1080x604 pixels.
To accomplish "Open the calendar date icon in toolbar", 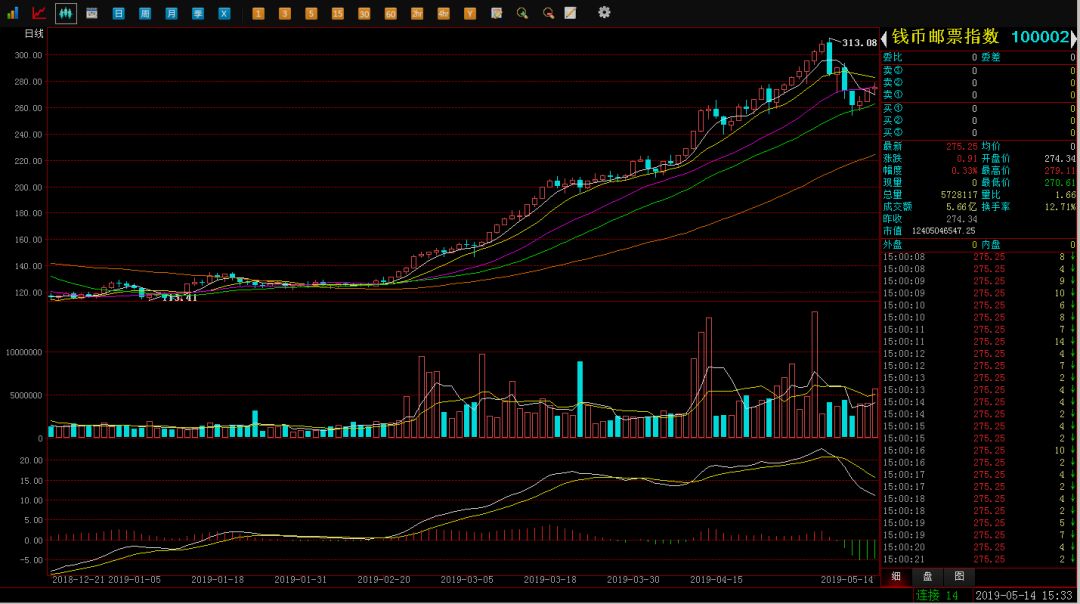I will point(92,13).
